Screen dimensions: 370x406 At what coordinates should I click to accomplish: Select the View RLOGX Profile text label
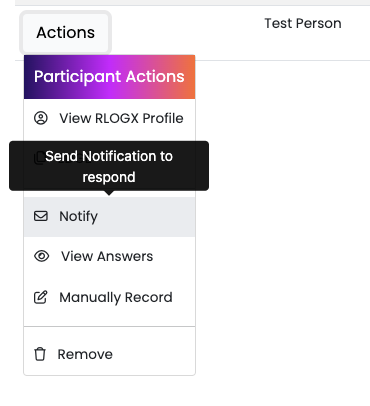[121, 118]
